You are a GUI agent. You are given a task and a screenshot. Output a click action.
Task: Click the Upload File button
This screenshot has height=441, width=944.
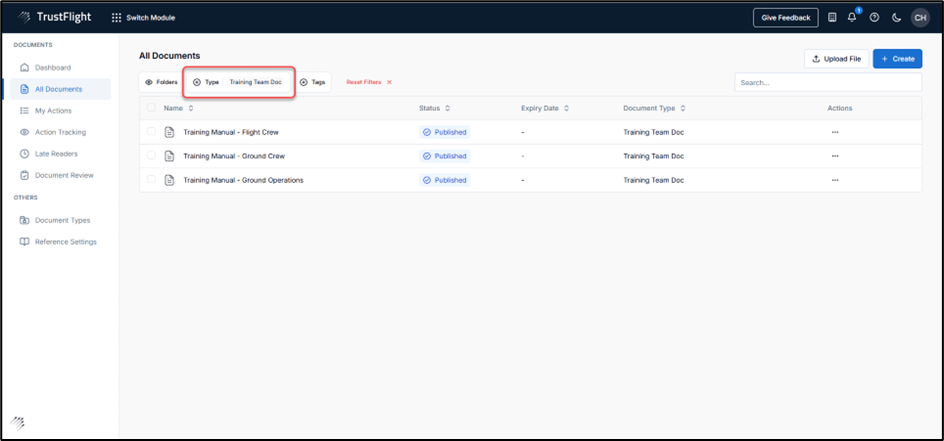[x=835, y=59]
